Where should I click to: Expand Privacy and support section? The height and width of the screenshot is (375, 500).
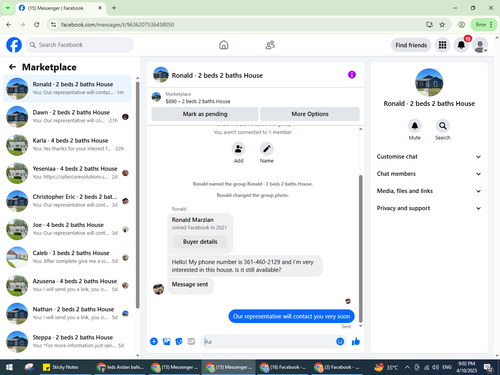click(x=429, y=208)
